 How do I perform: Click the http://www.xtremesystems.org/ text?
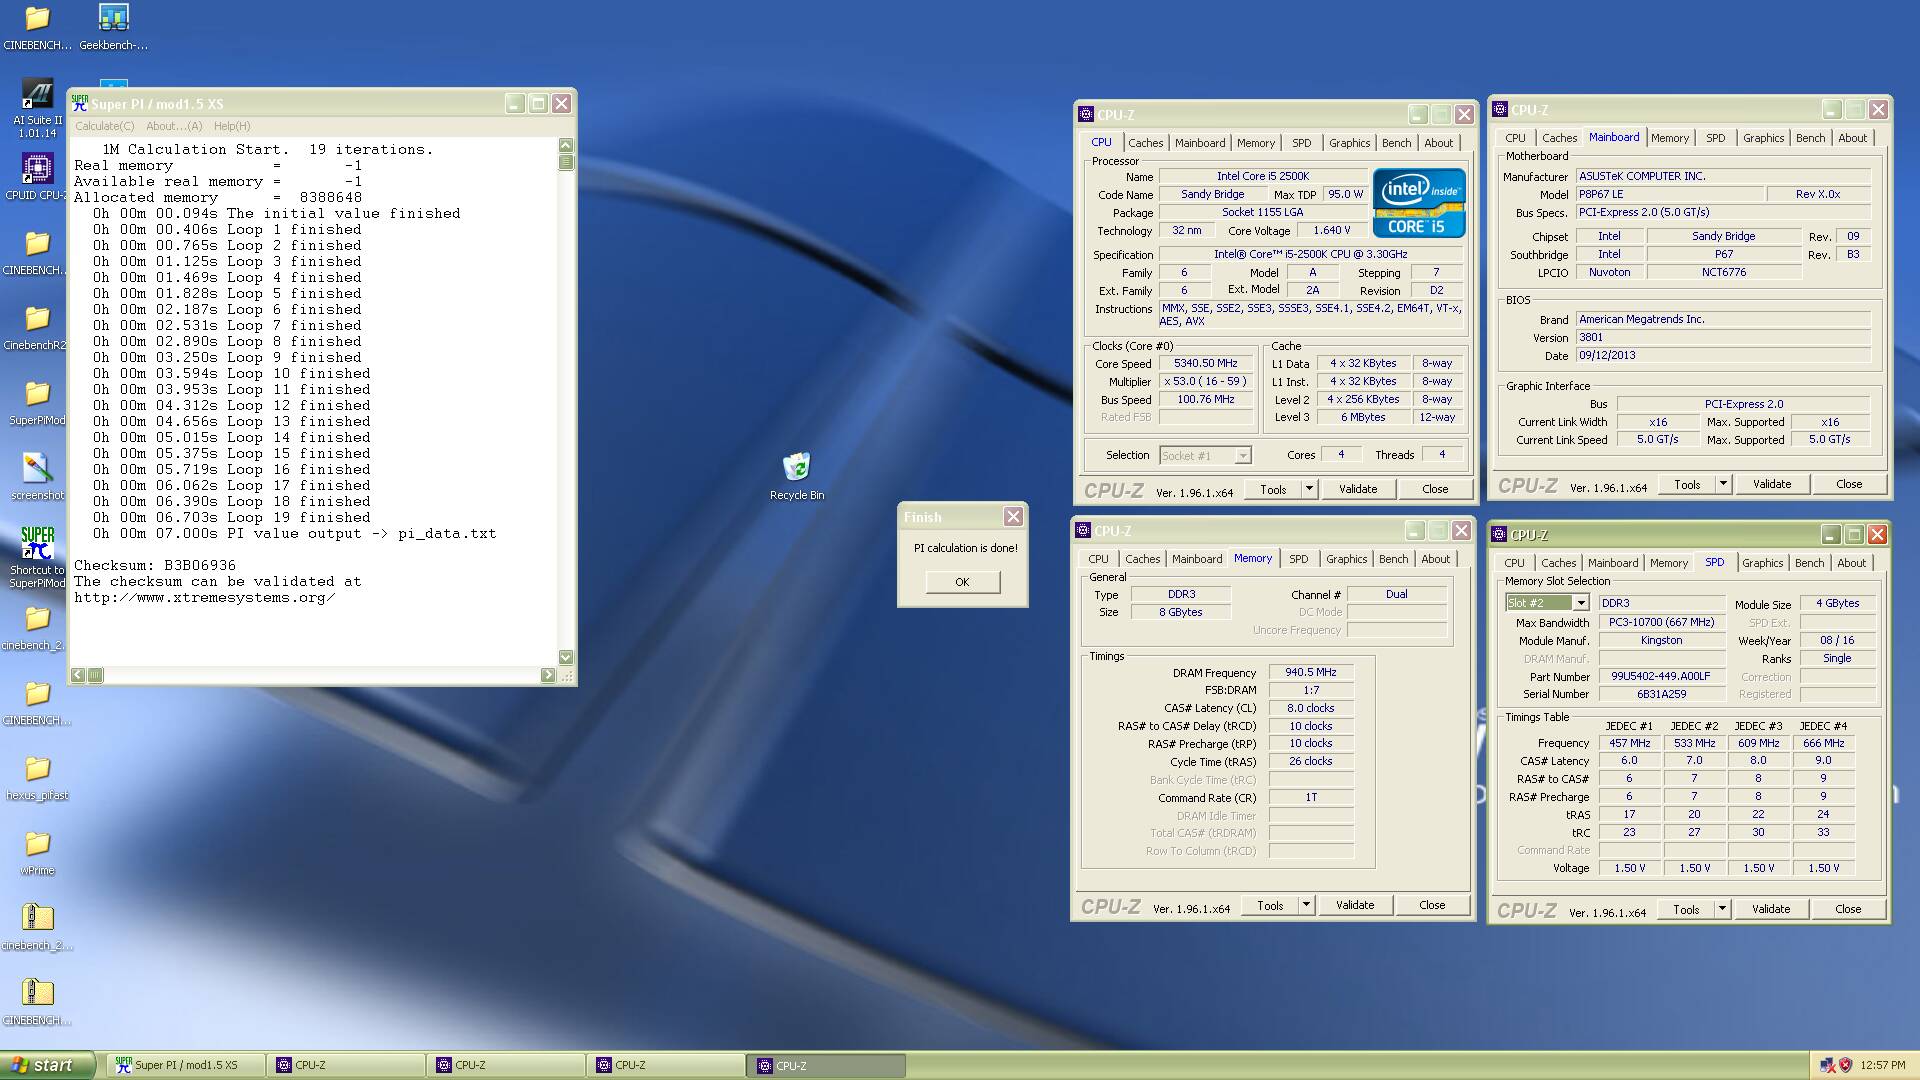click(x=204, y=598)
